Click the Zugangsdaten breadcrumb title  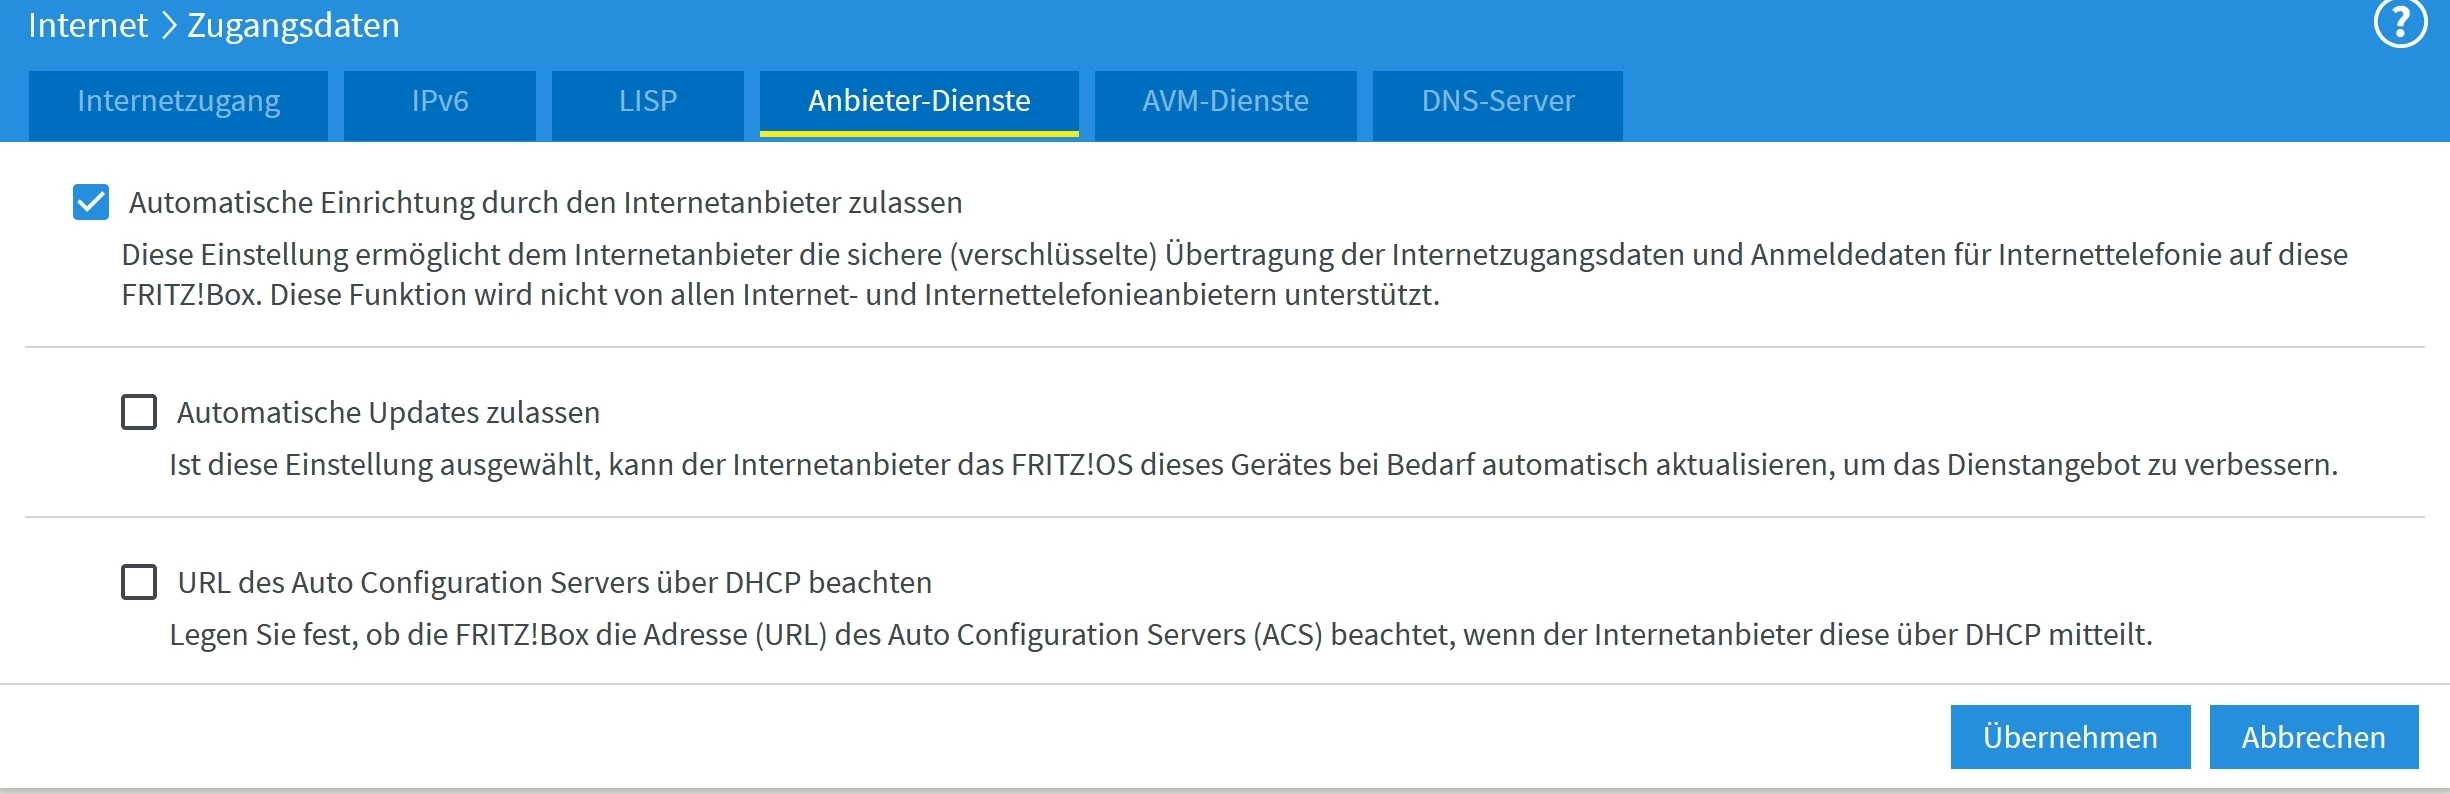point(293,25)
